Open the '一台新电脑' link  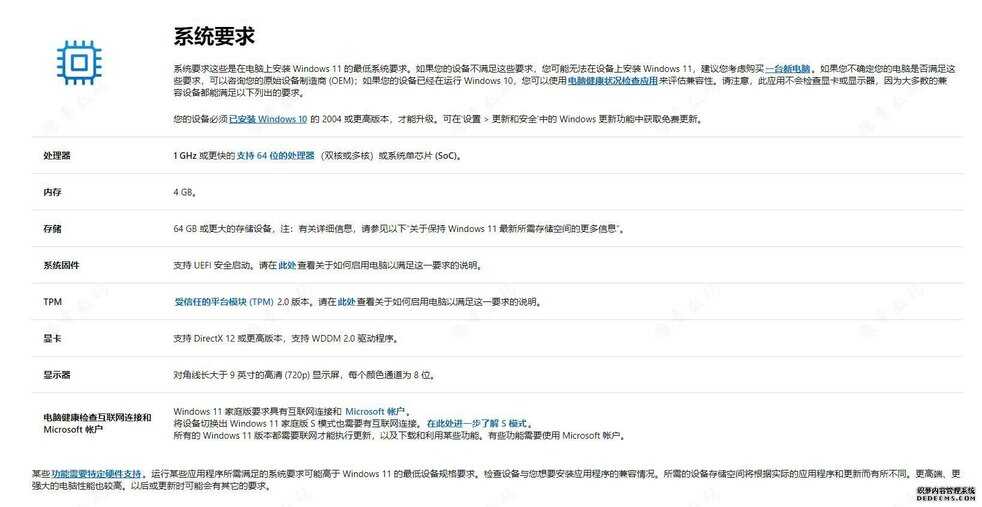pos(788,69)
